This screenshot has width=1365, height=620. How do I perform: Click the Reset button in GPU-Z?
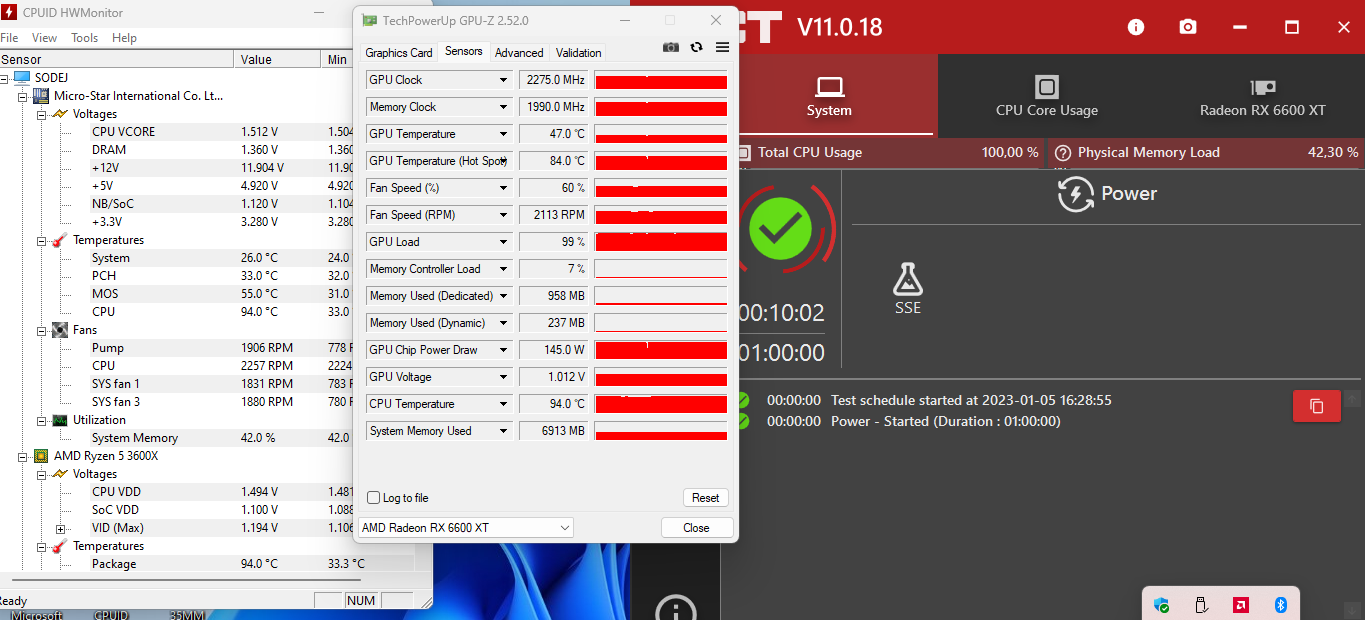coord(706,498)
